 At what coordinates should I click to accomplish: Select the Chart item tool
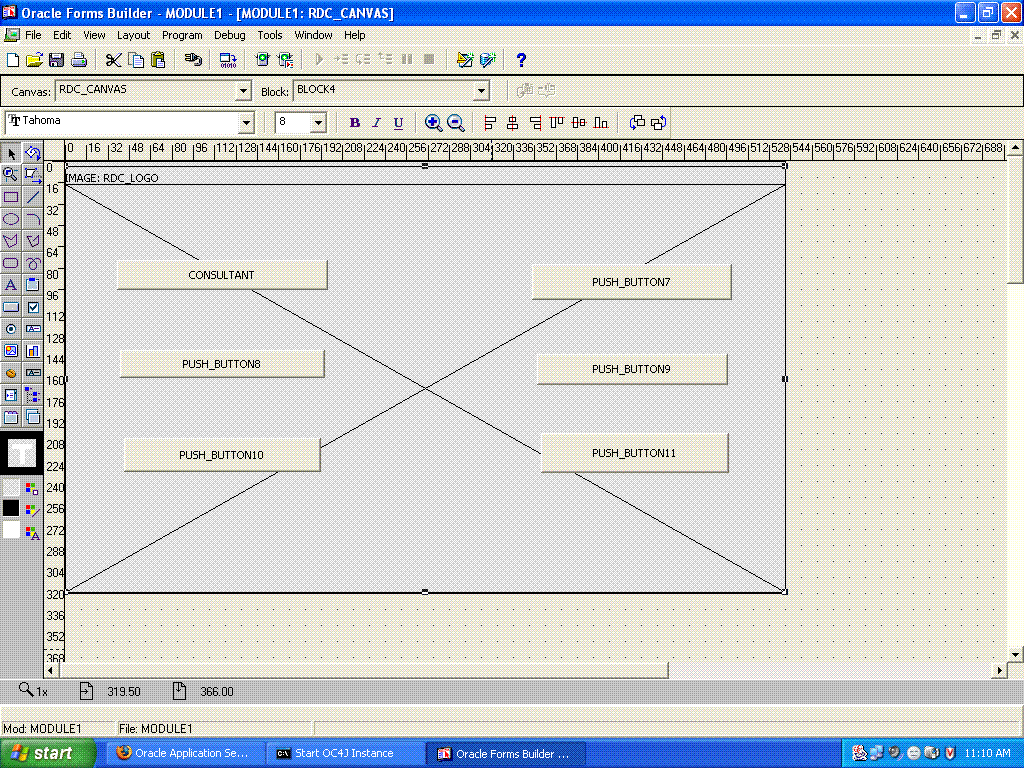(33, 351)
